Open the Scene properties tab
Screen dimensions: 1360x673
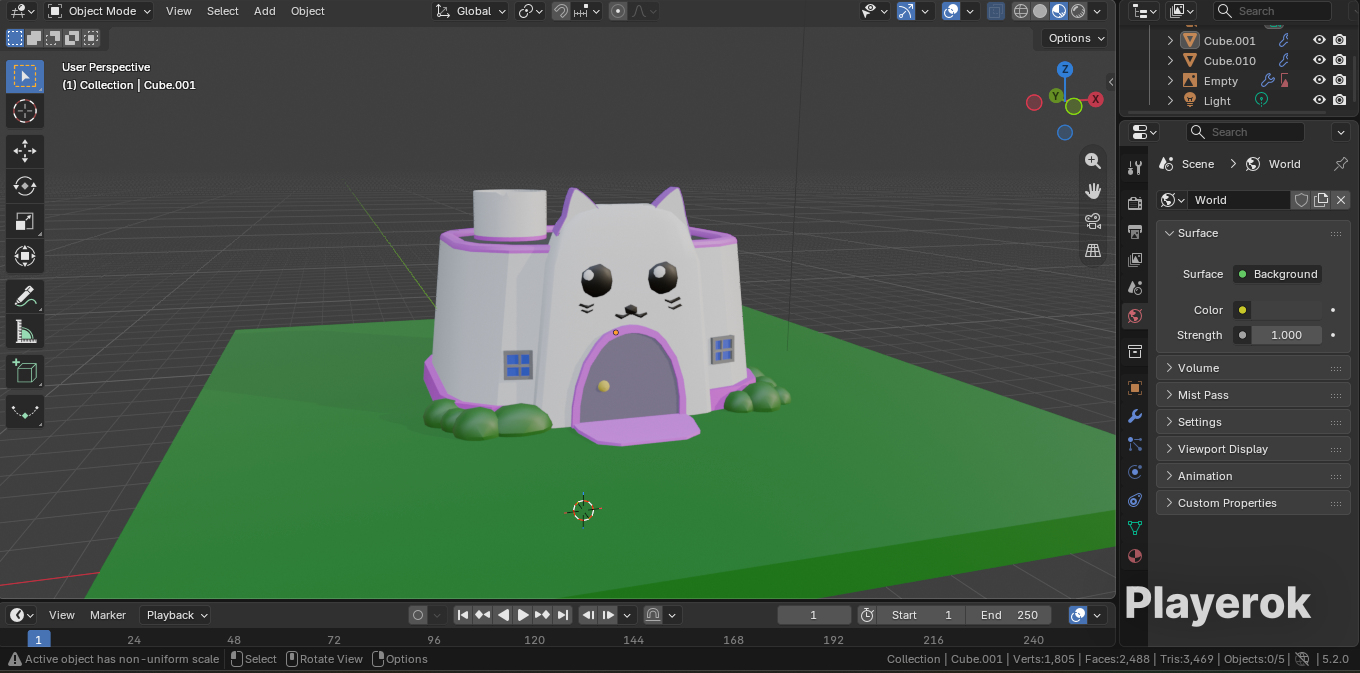(x=1134, y=288)
